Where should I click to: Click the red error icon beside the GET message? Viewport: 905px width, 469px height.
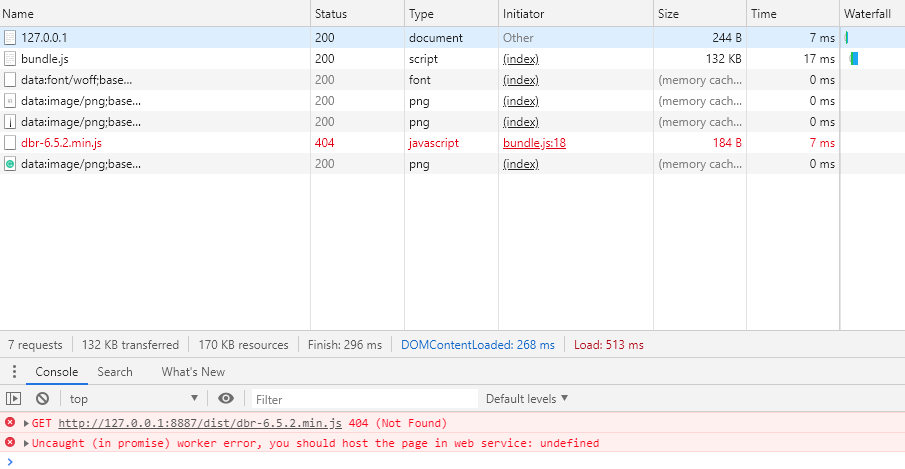(x=10, y=423)
